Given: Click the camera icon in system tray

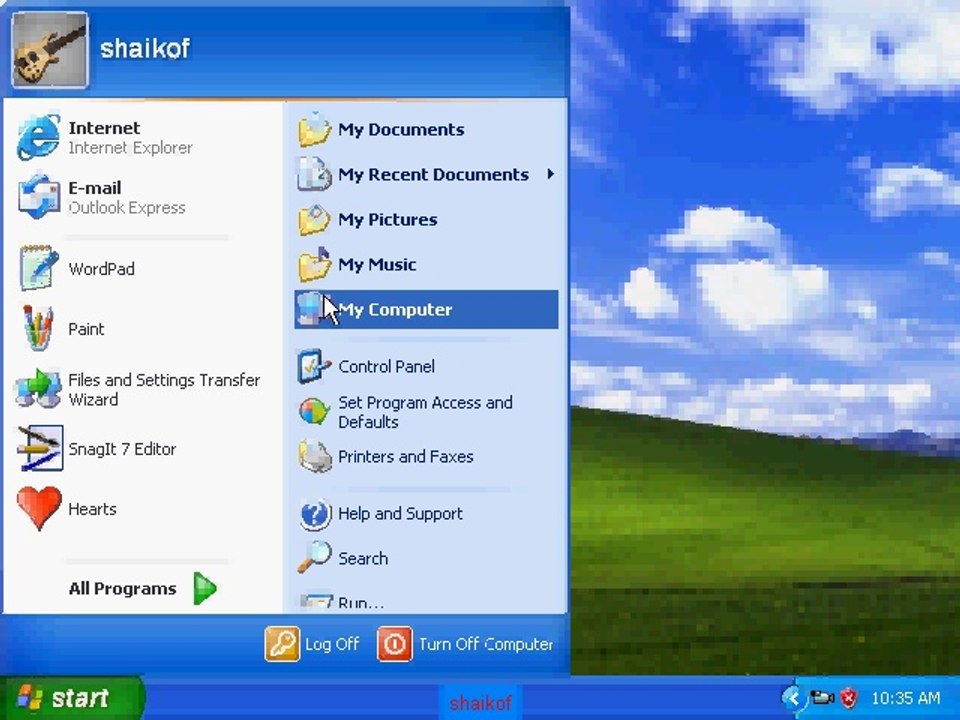Looking at the screenshot, I should [x=822, y=697].
